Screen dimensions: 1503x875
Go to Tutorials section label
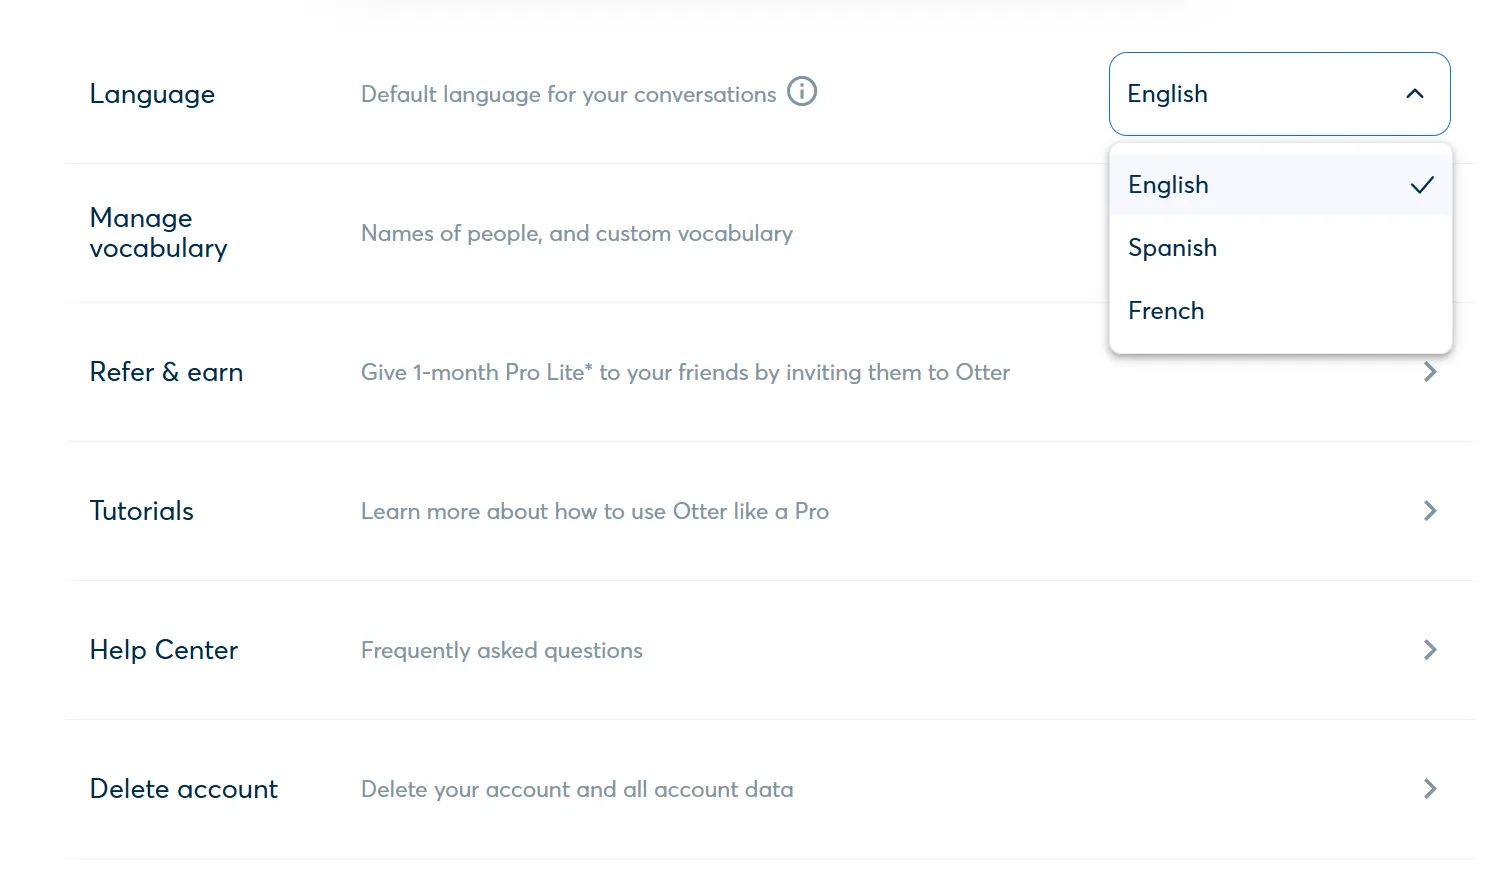click(141, 511)
